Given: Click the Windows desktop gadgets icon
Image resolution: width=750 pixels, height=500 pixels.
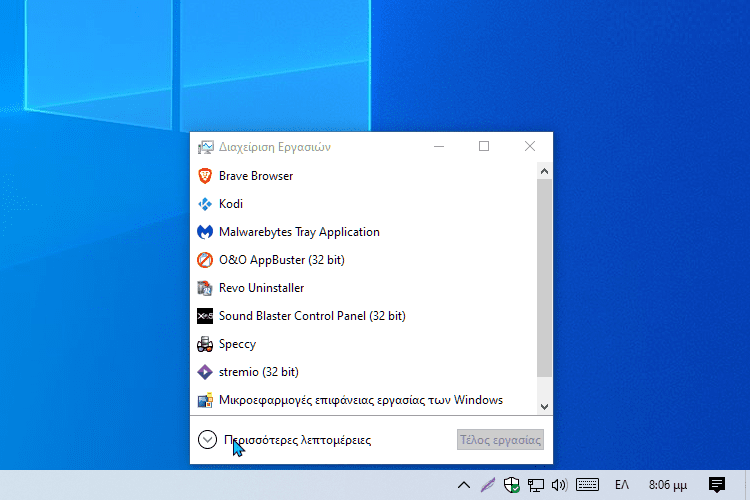Looking at the screenshot, I should pyautogui.click(x=205, y=400).
